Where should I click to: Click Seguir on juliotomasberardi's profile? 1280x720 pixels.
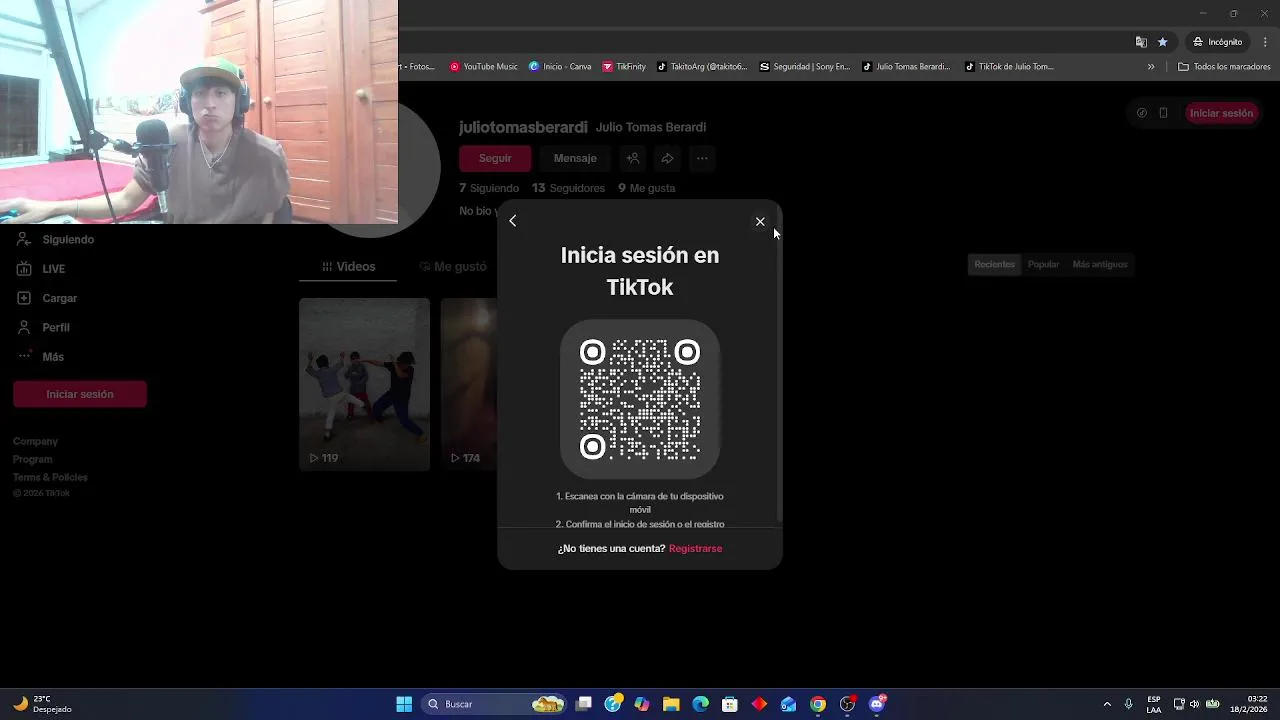pos(495,158)
